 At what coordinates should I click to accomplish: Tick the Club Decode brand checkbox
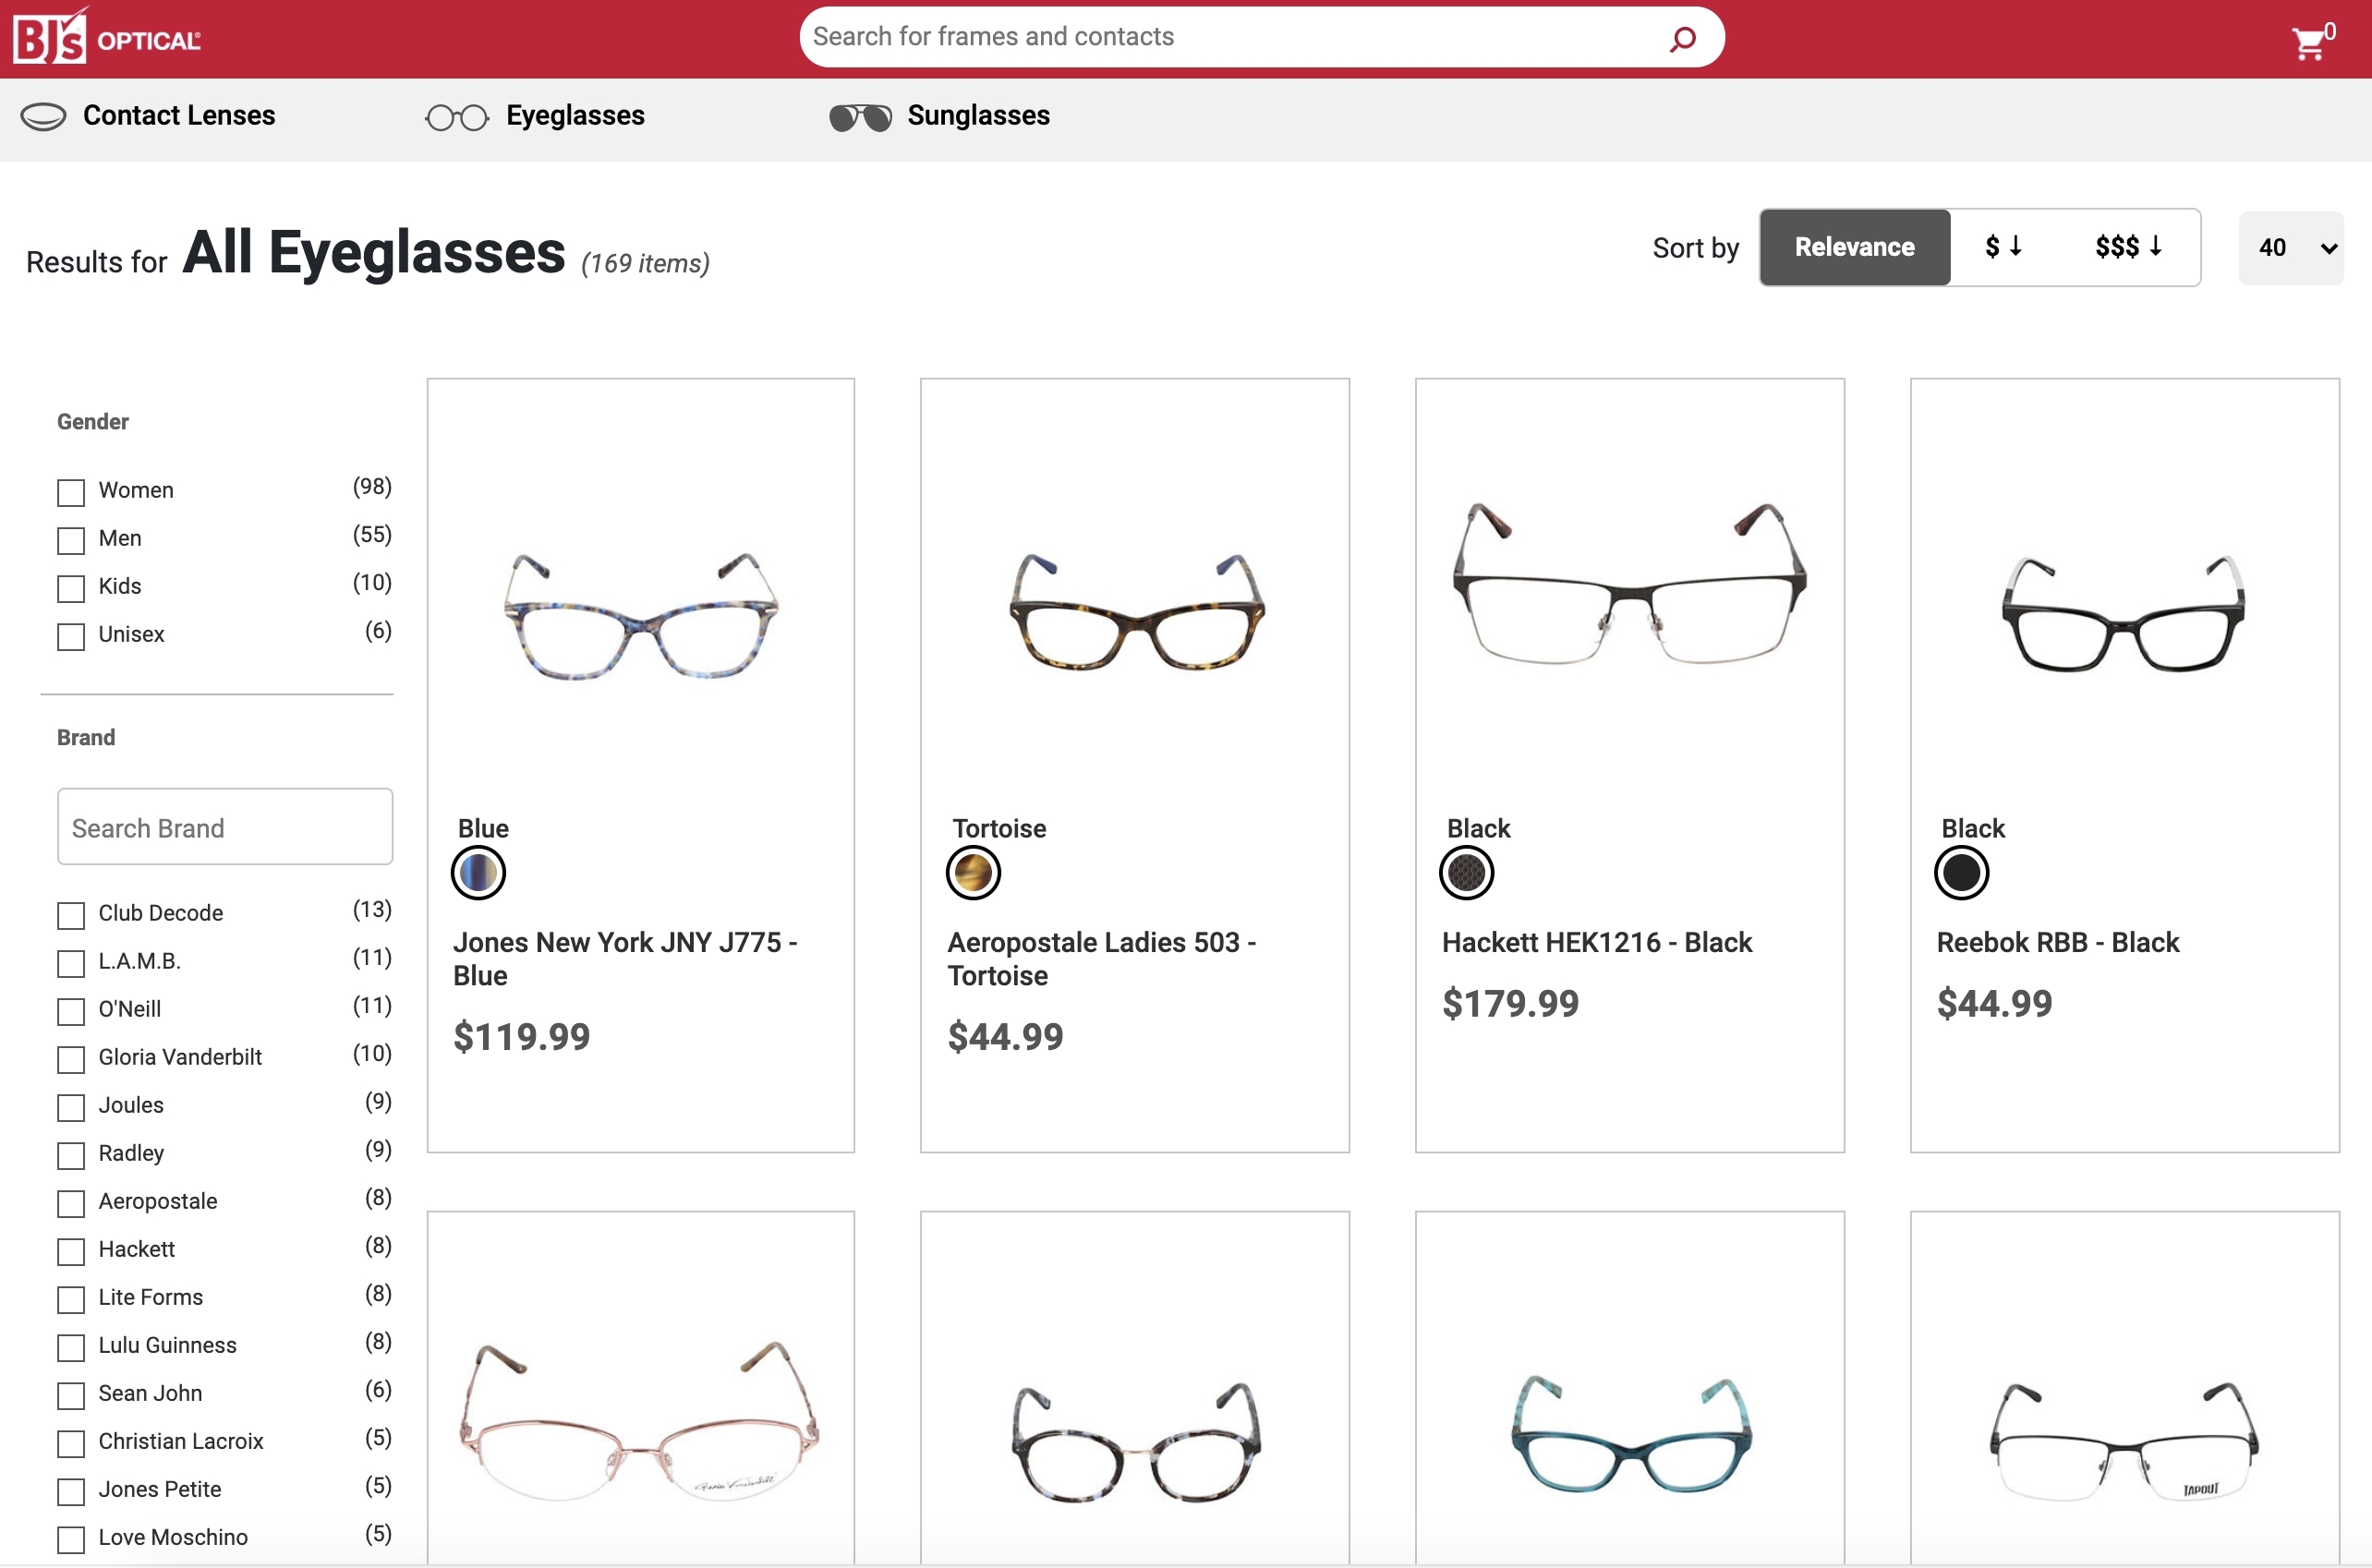71,915
